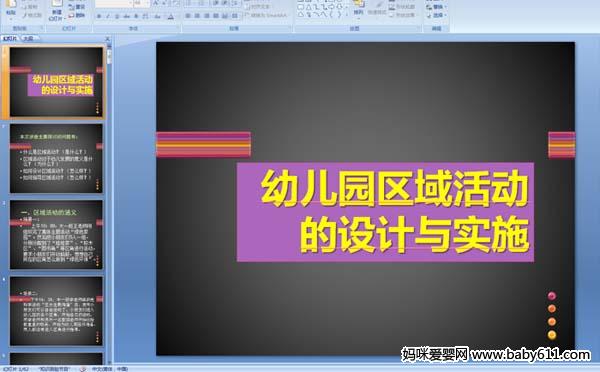Click the Shape Effects (形状效果) button
The width and height of the screenshot is (600, 372).
(402, 15)
